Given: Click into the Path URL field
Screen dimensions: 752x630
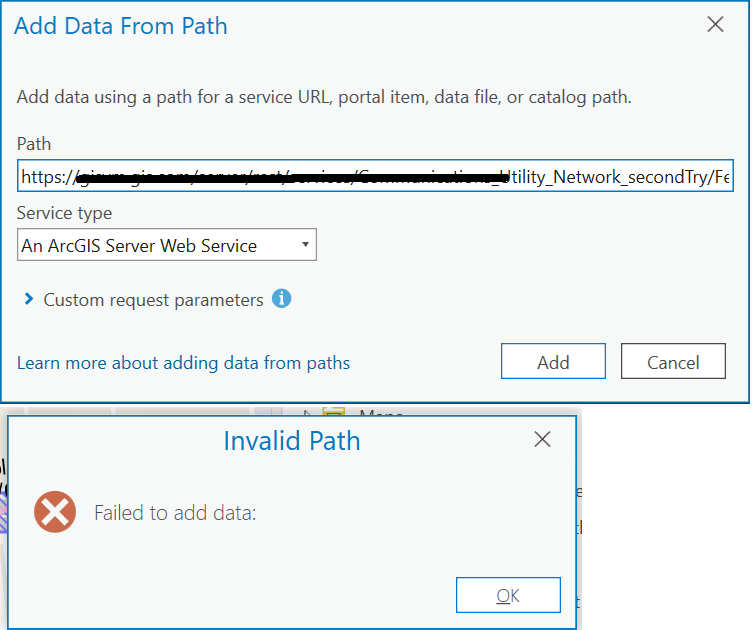Looking at the screenshot, I should 375,177.
